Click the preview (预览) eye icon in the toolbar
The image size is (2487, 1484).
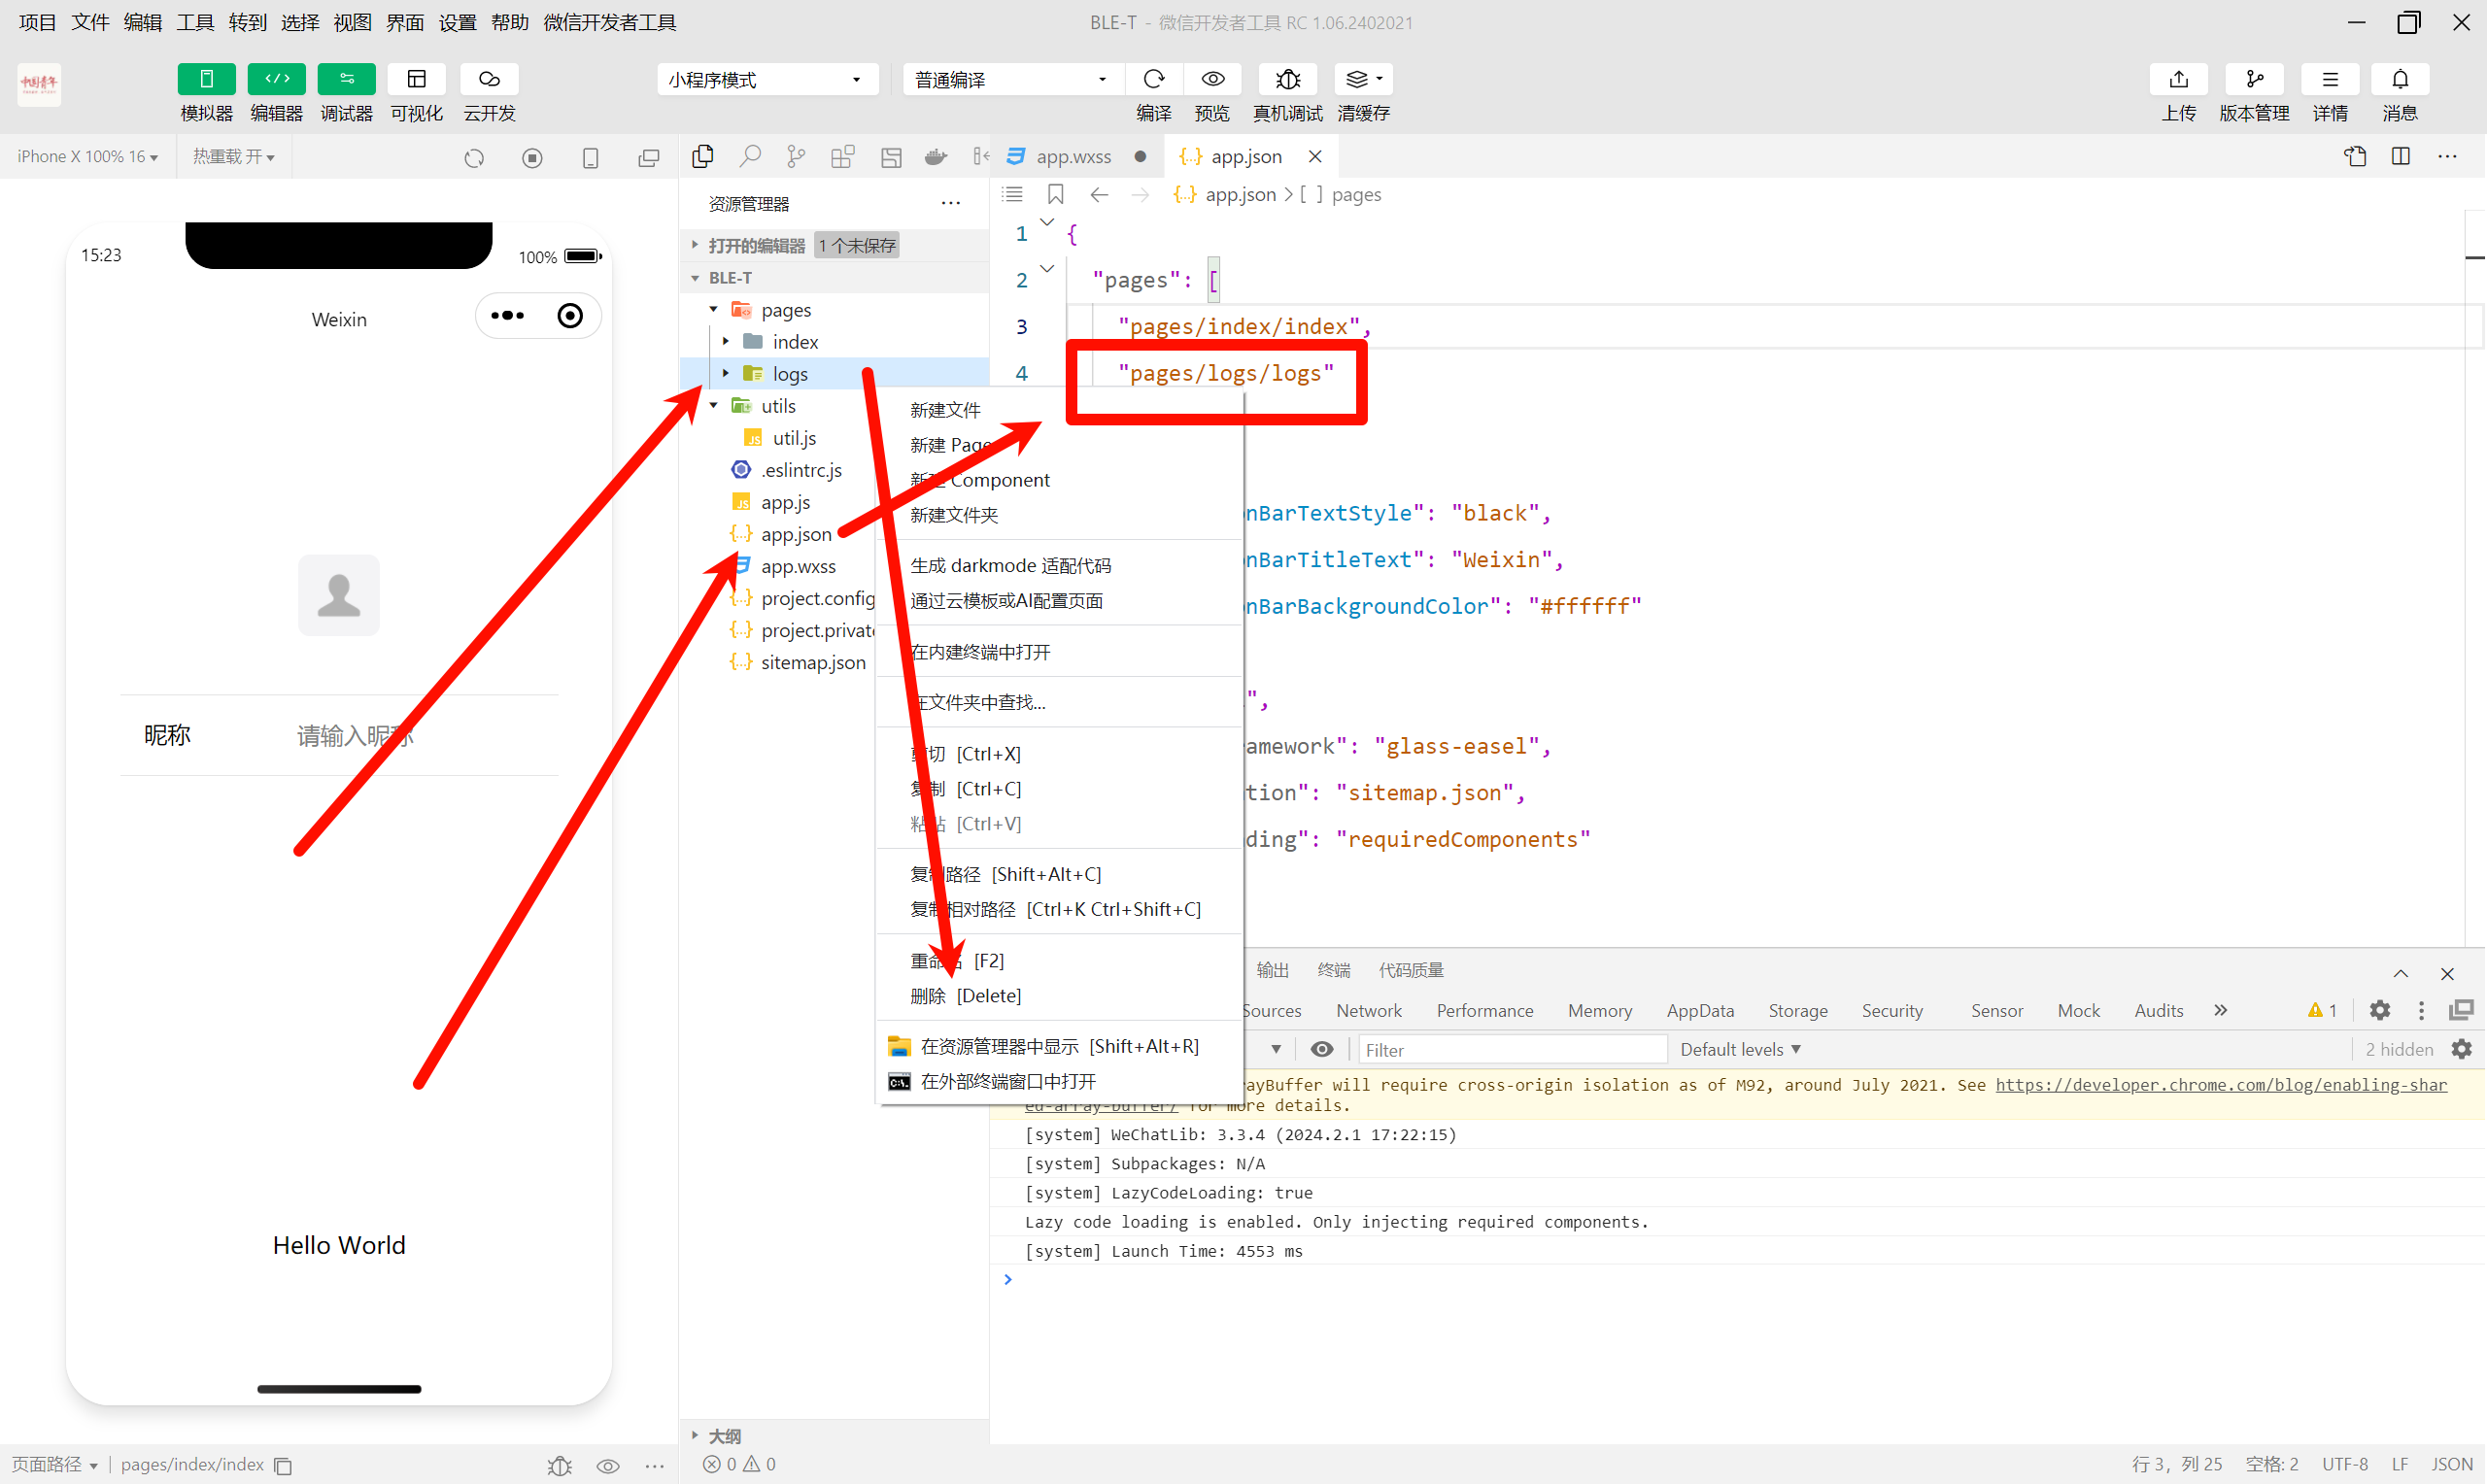tap(1212, 79)
